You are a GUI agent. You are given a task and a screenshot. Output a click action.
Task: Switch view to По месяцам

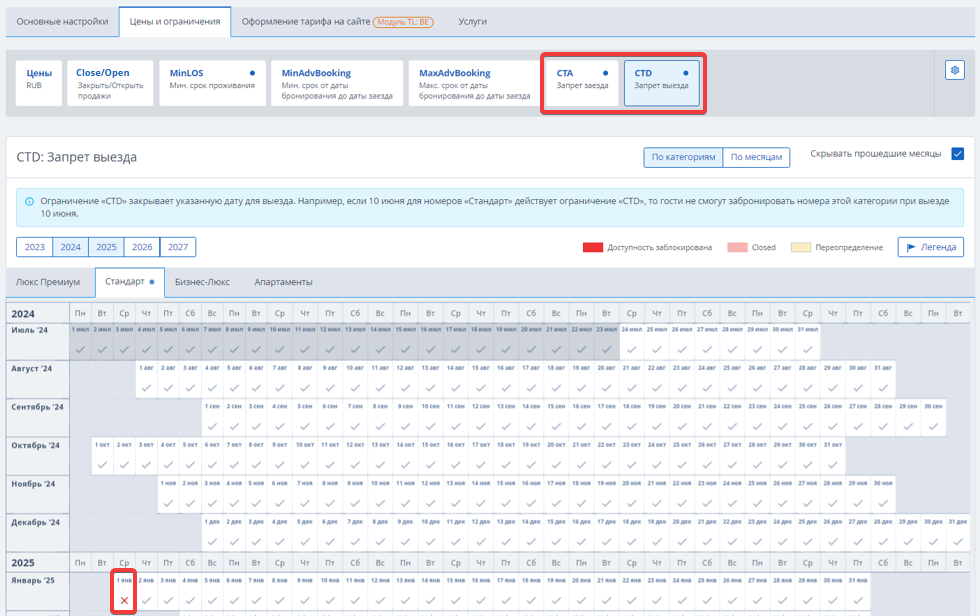click(756, 157)
